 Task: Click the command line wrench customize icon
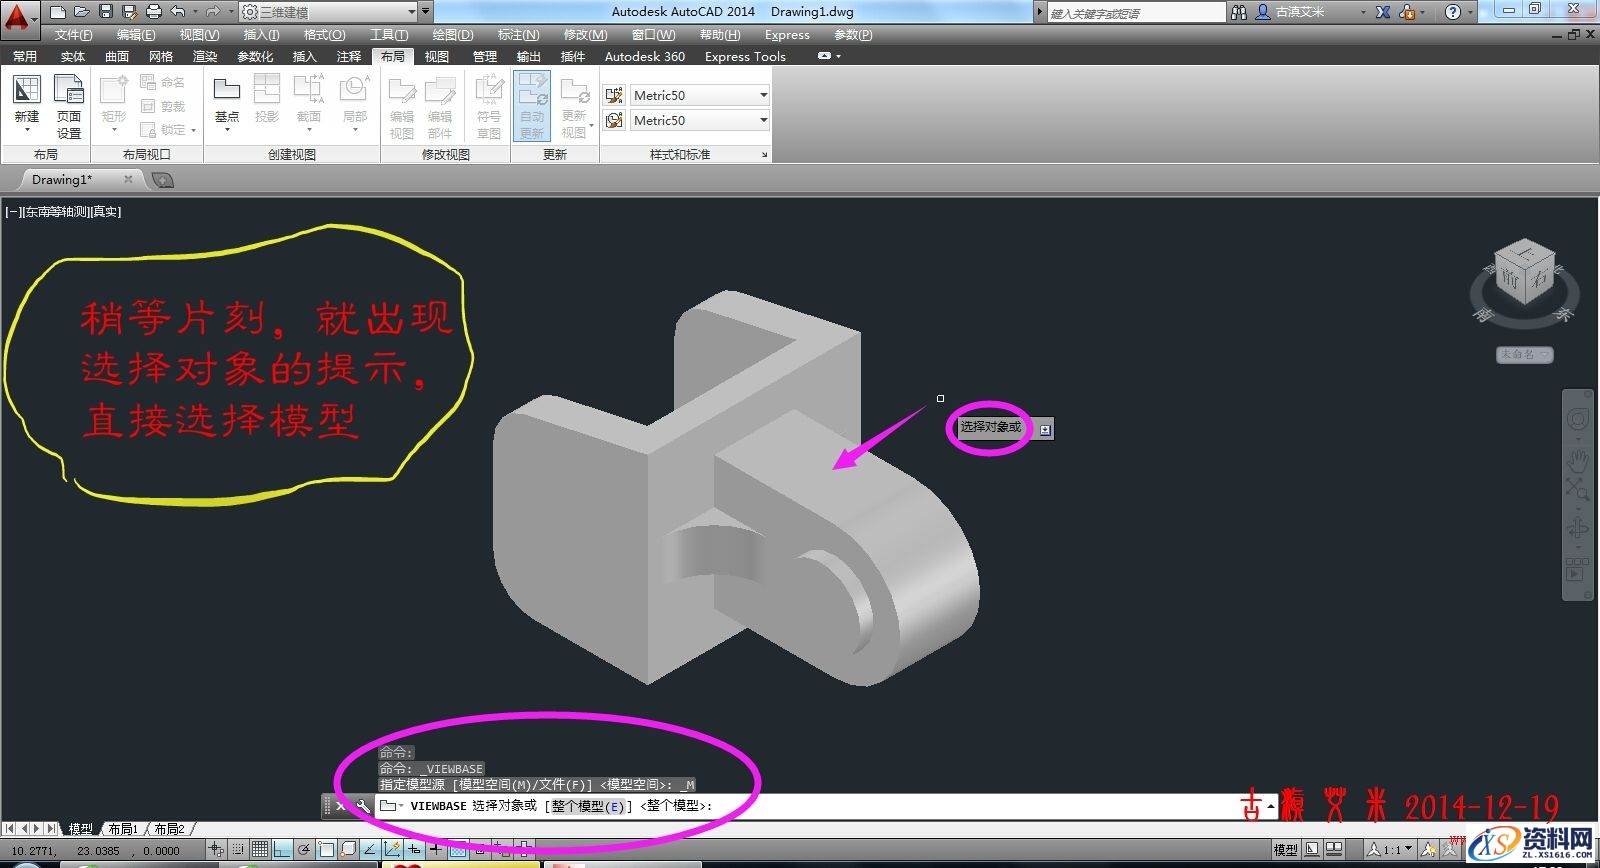(x=362, y=806)
